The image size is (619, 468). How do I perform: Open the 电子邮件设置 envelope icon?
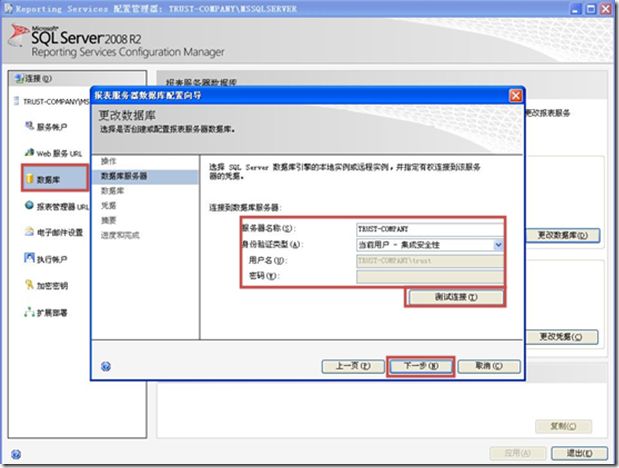(29, 232)
